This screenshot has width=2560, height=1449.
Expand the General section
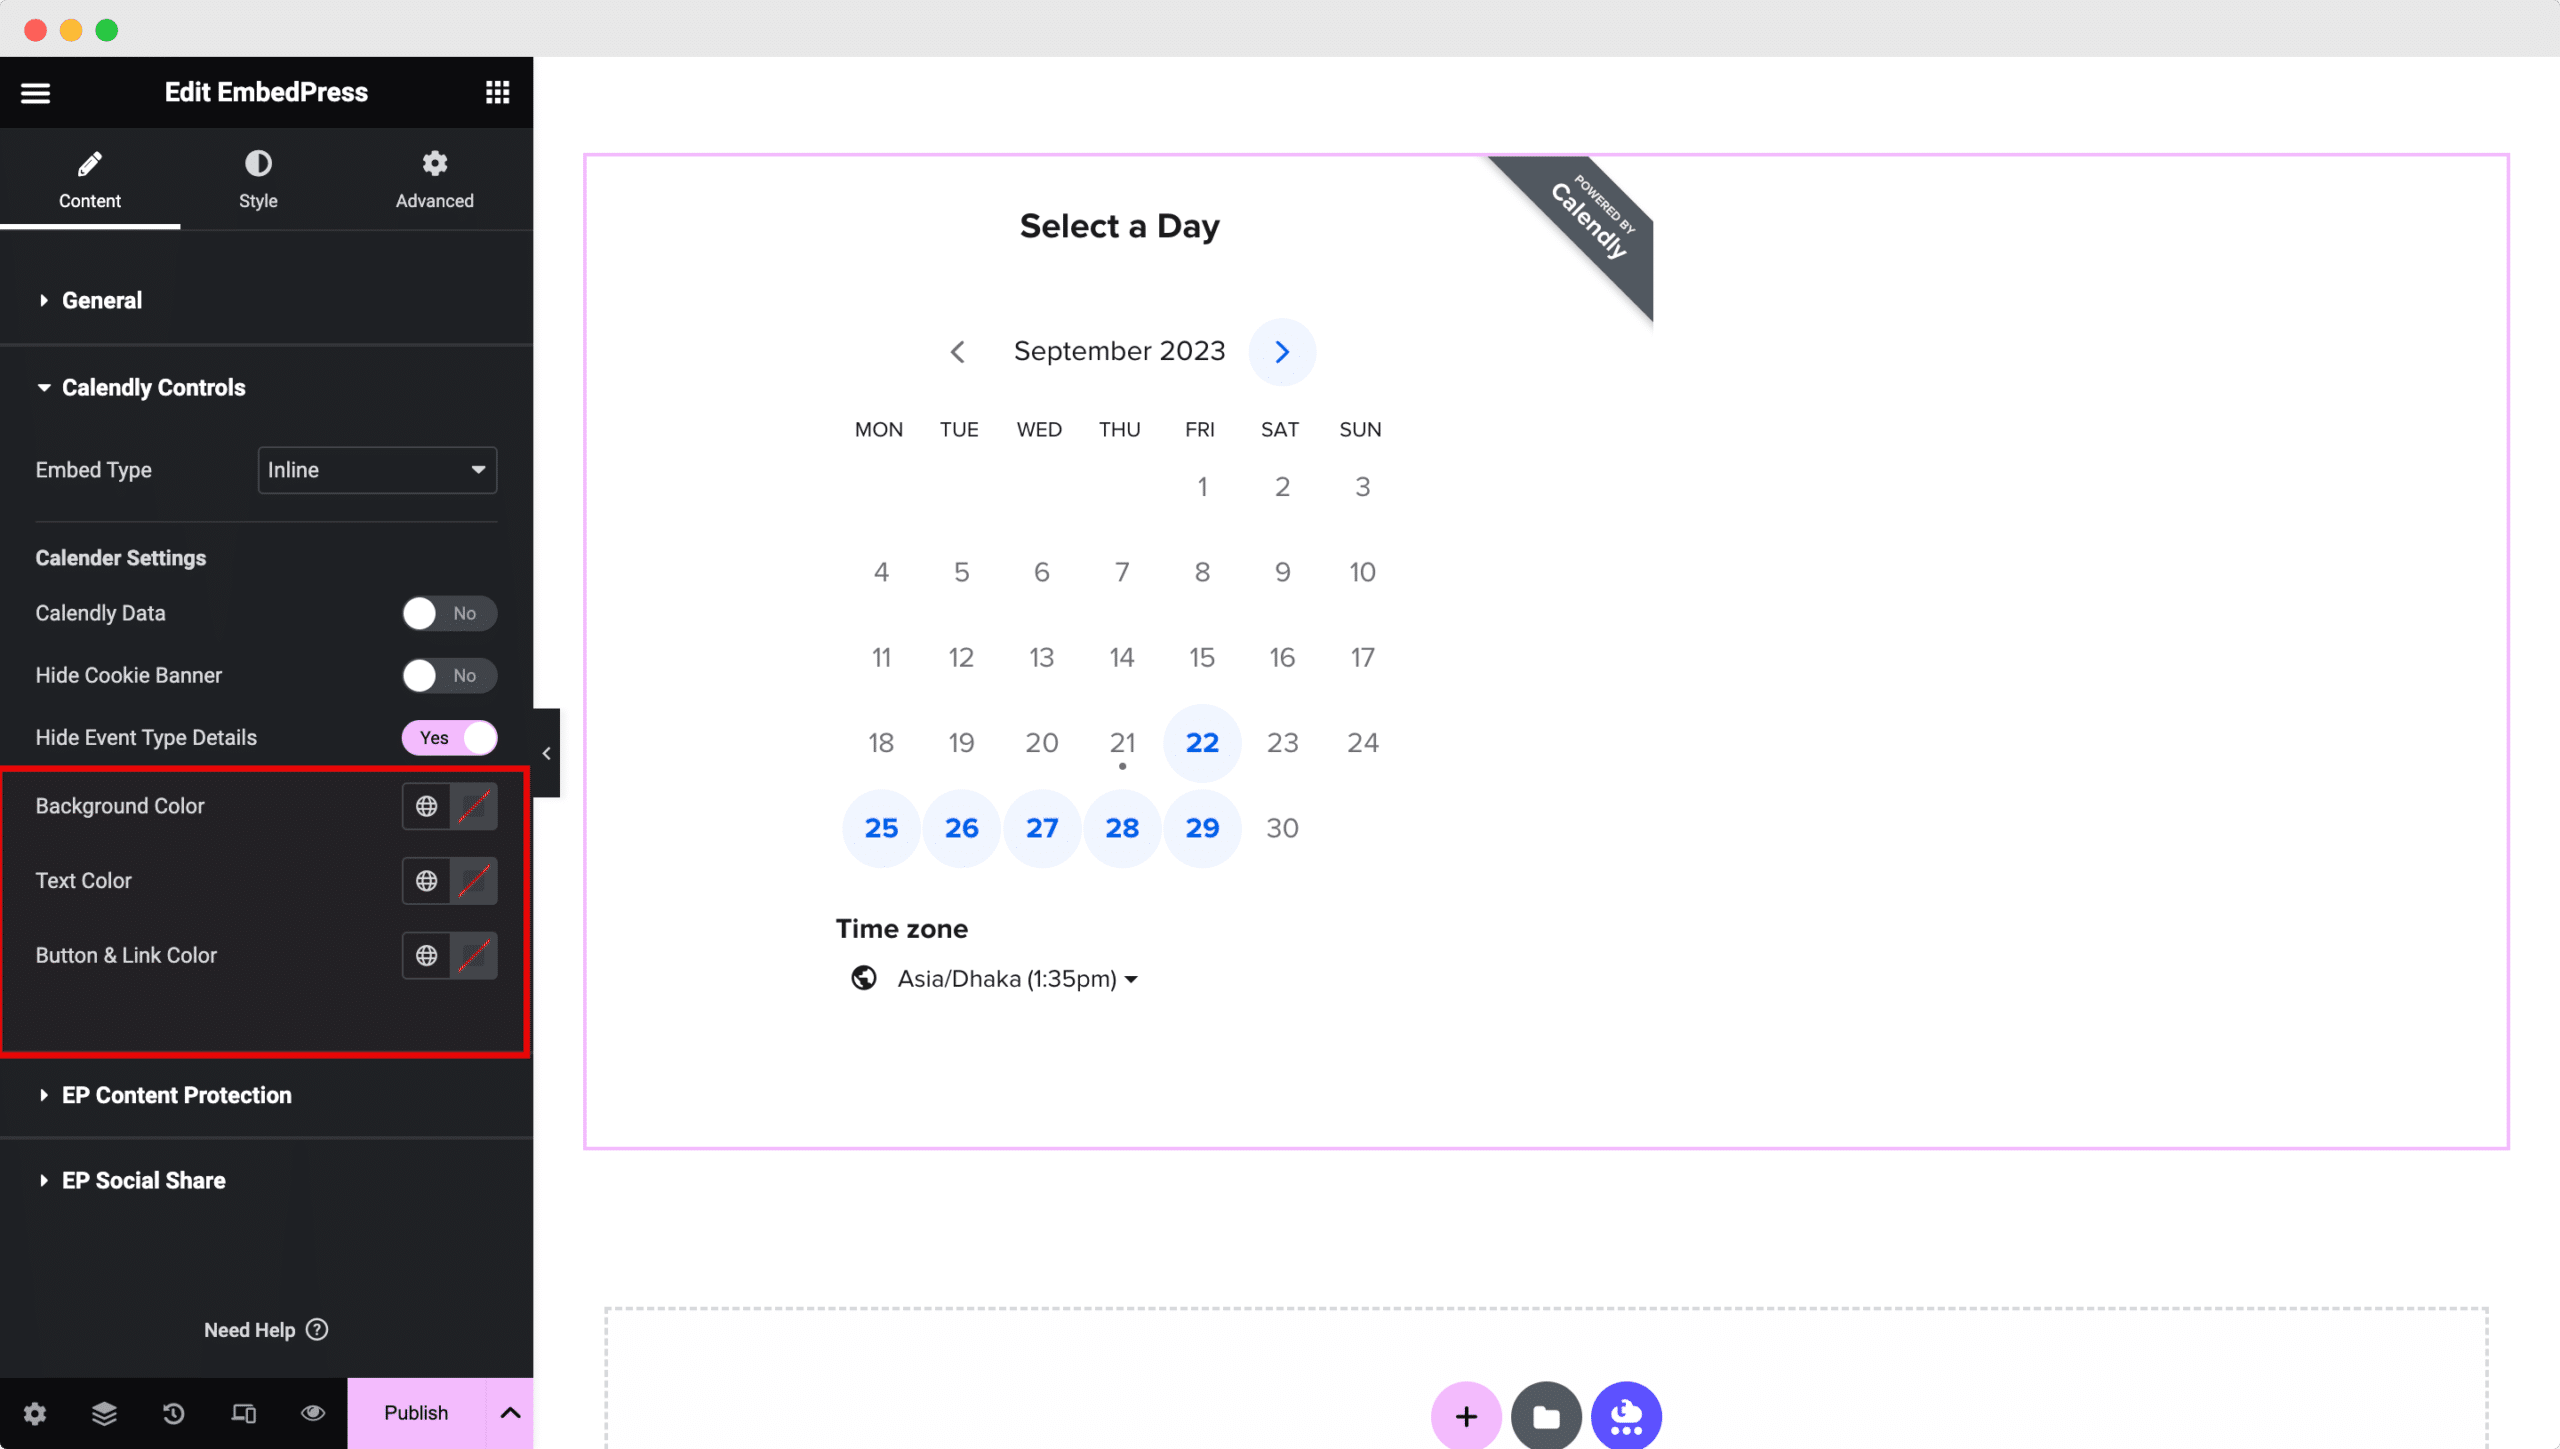coord(102,299)
